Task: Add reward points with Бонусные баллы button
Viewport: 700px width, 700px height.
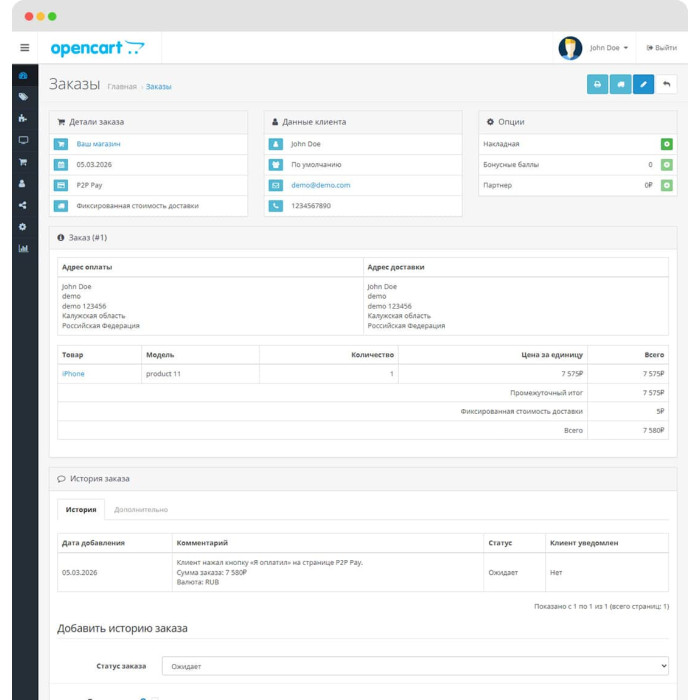Action: pyautogui.click(x=667, y=165)
